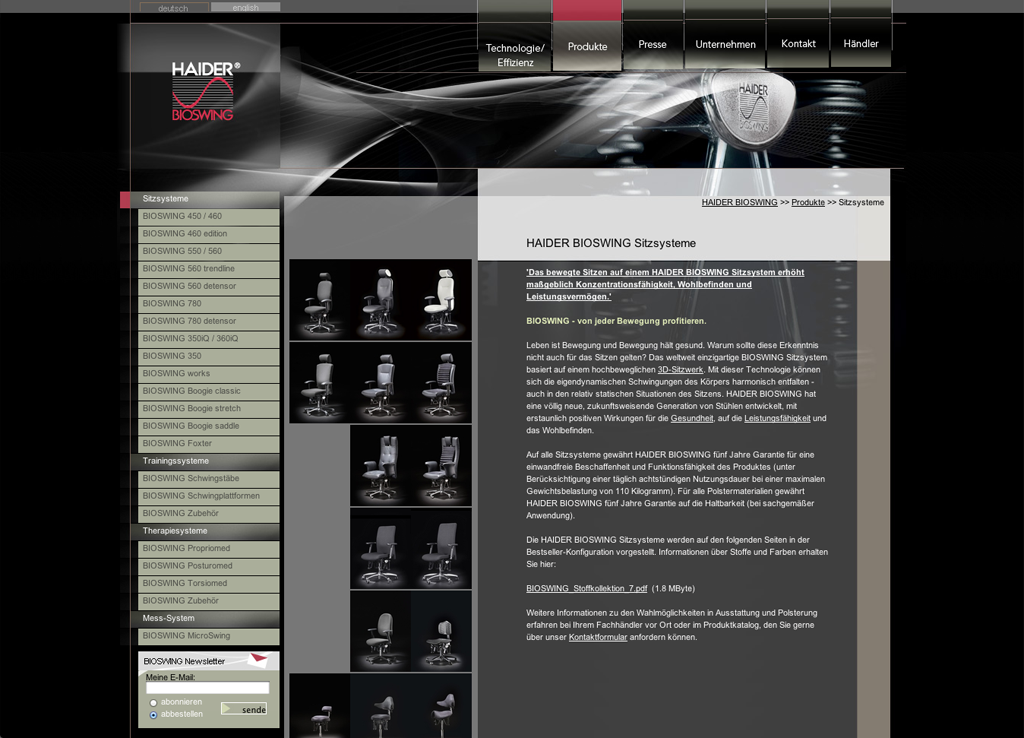Open bottom row saddle stools thumbnail
The image size is (1024, 738).
point(380,706)
